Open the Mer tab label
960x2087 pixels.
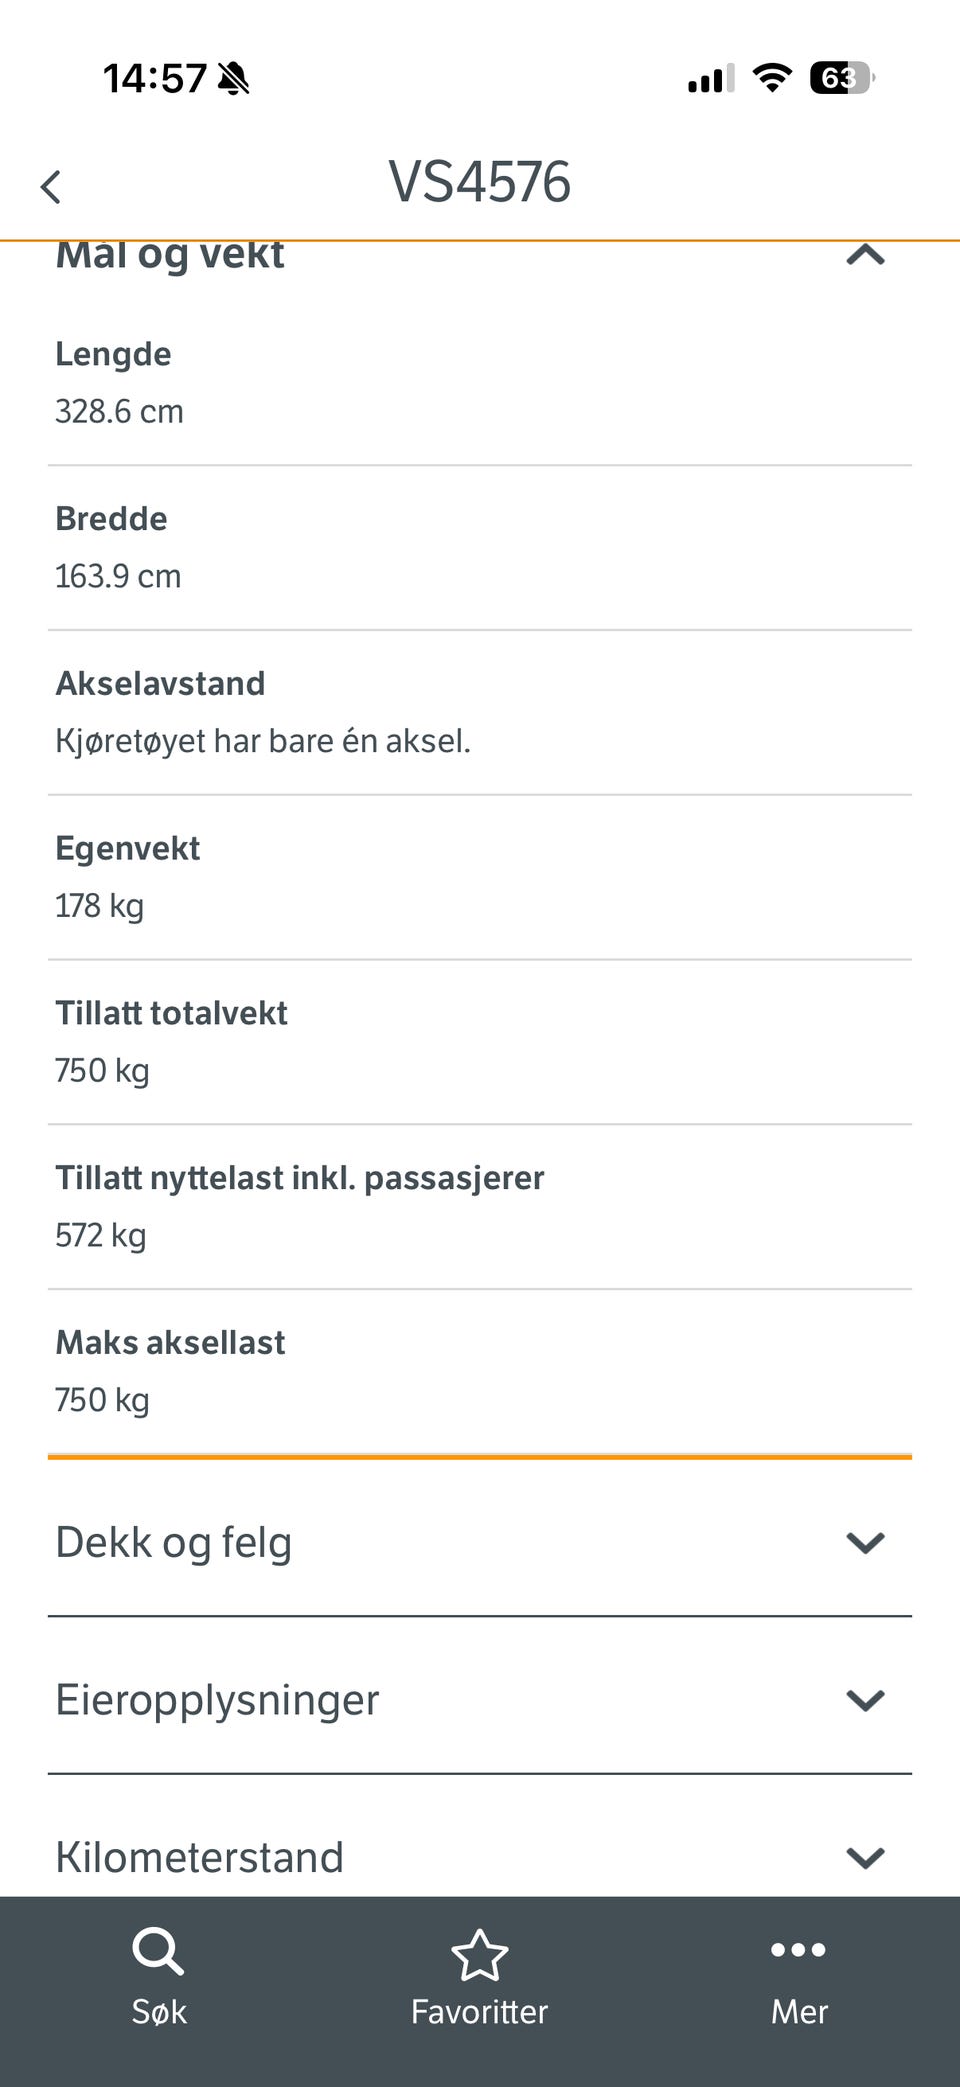point(799,2011)
